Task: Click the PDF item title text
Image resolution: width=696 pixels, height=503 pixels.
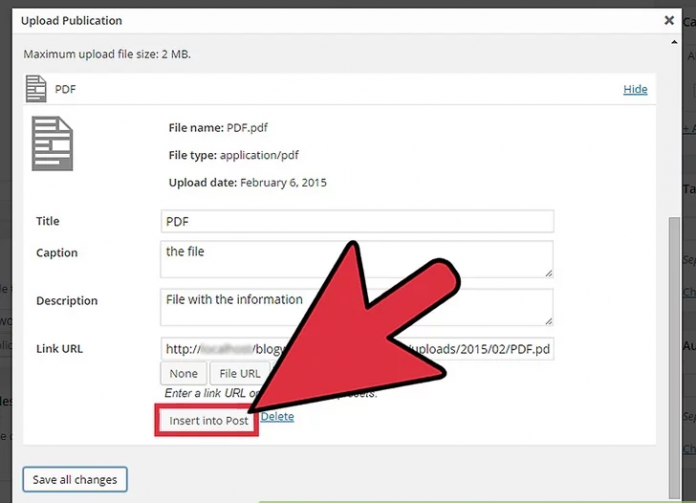Action: 65,89
